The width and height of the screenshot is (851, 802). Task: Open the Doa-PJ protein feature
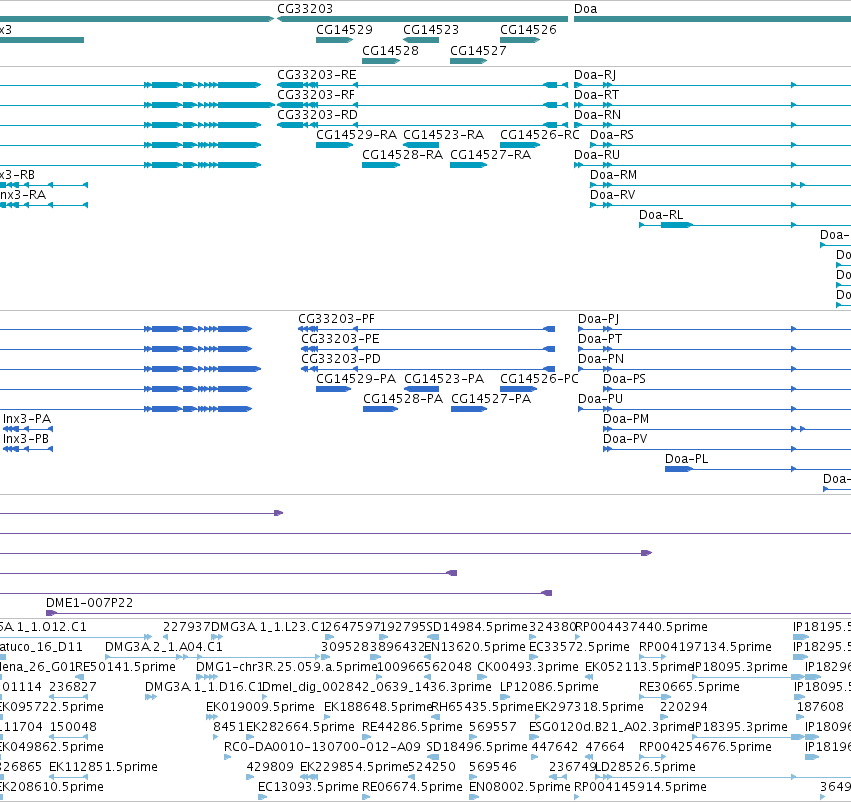click(714, 329)
